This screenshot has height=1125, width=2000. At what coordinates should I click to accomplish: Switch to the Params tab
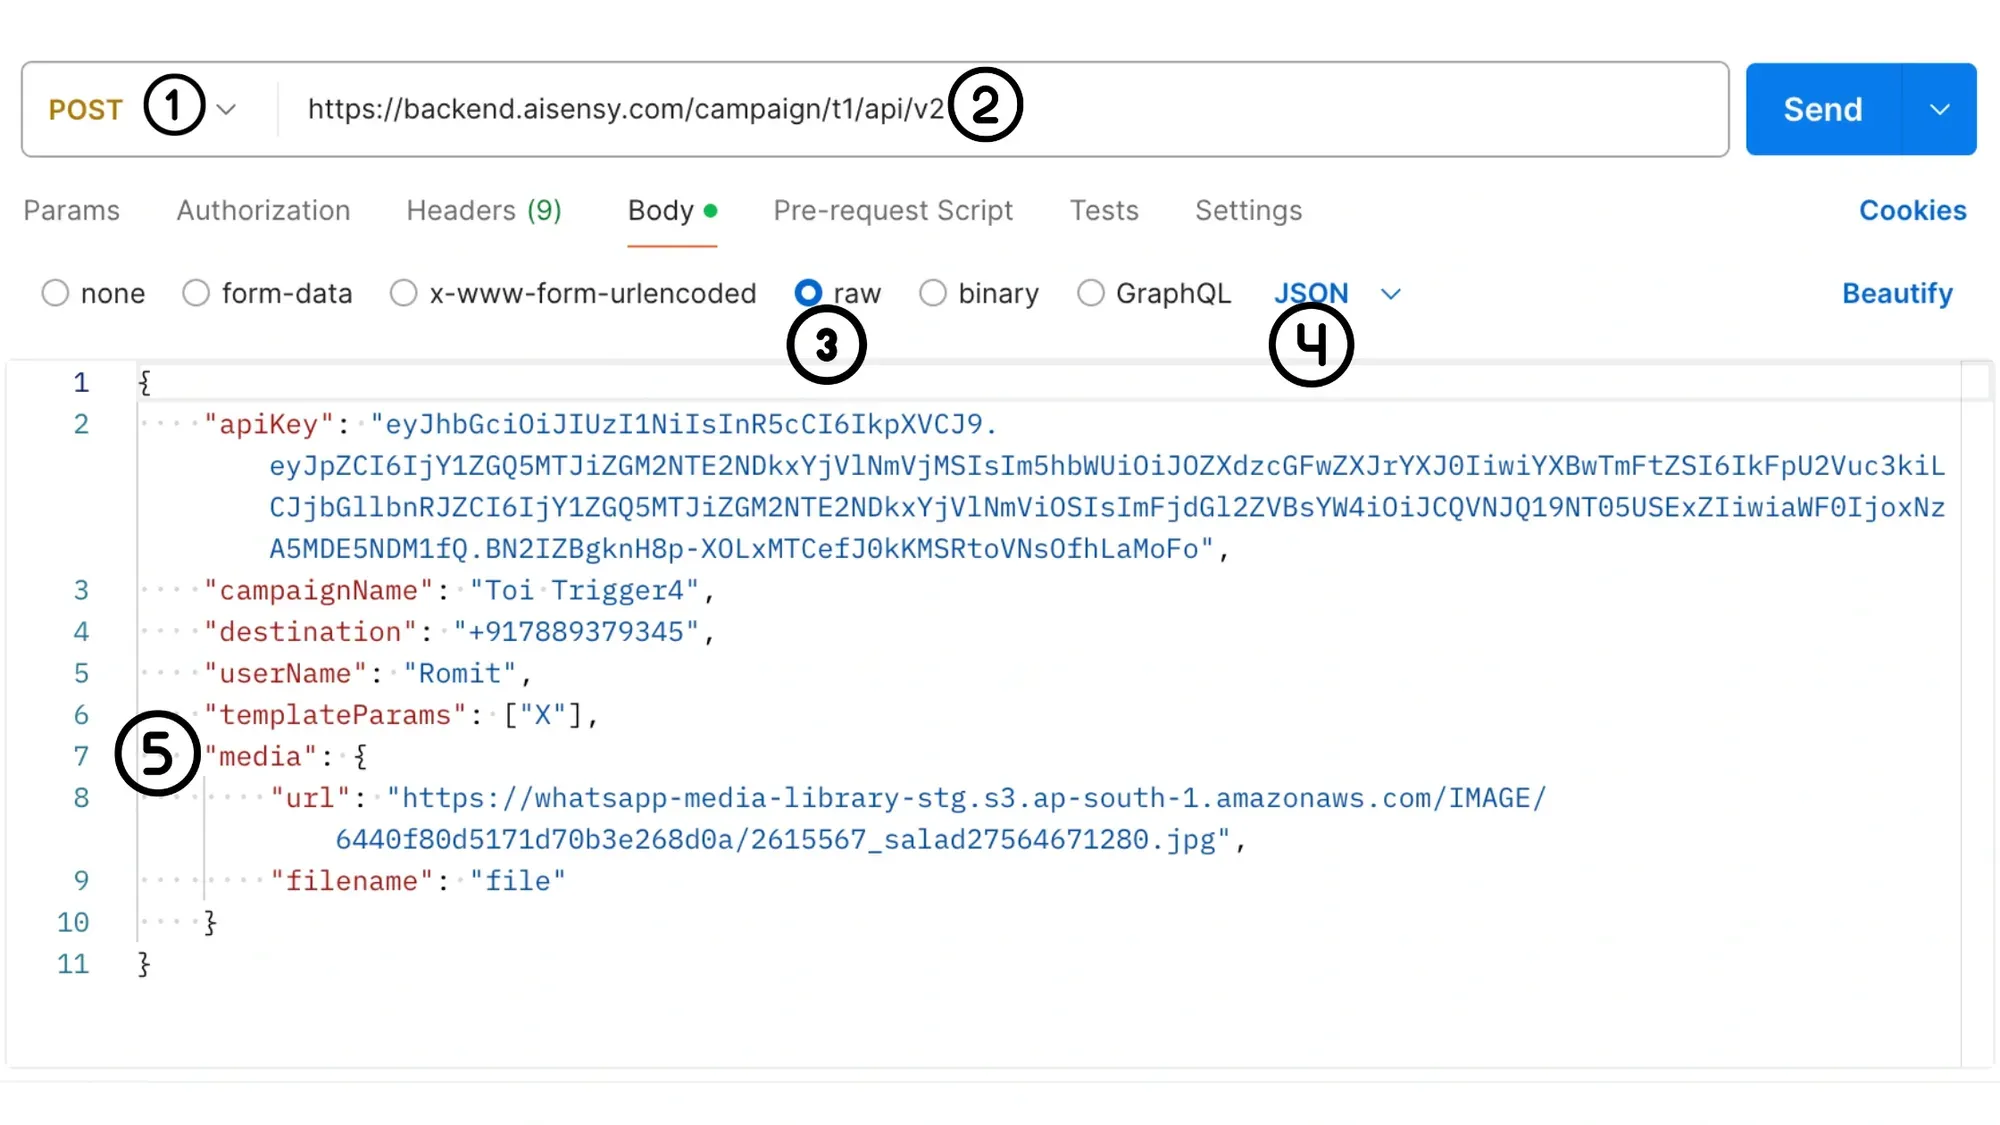point(71,210)
